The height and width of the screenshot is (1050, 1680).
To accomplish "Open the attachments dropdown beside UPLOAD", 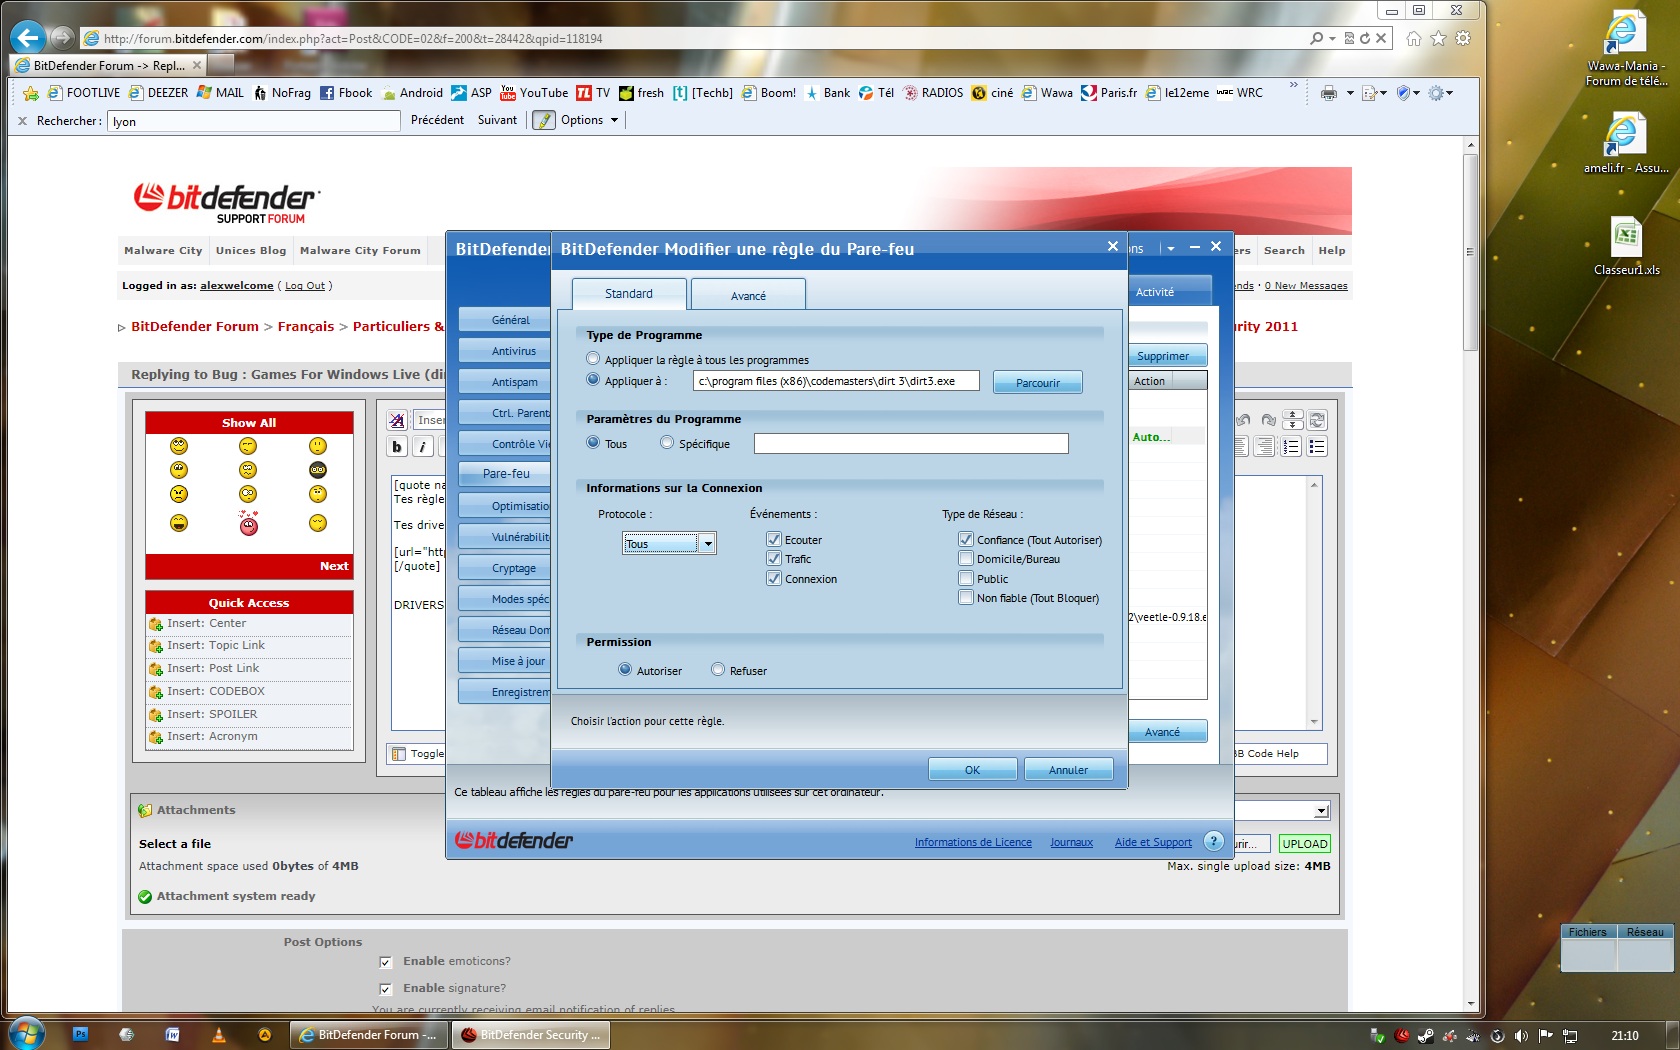I will (x=1321, y=811).
